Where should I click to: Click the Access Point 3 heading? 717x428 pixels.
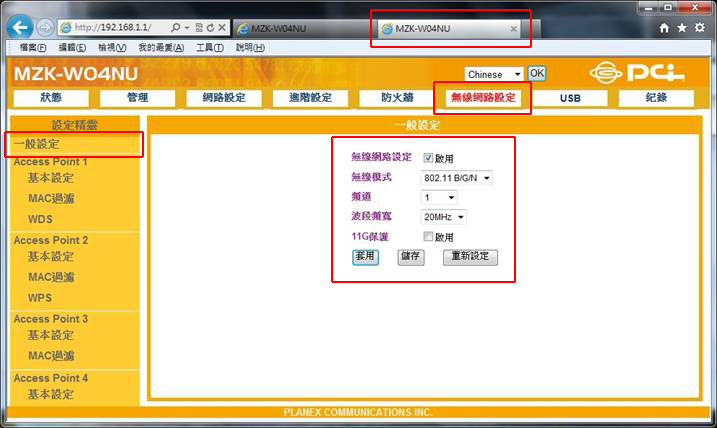(51, 319)
